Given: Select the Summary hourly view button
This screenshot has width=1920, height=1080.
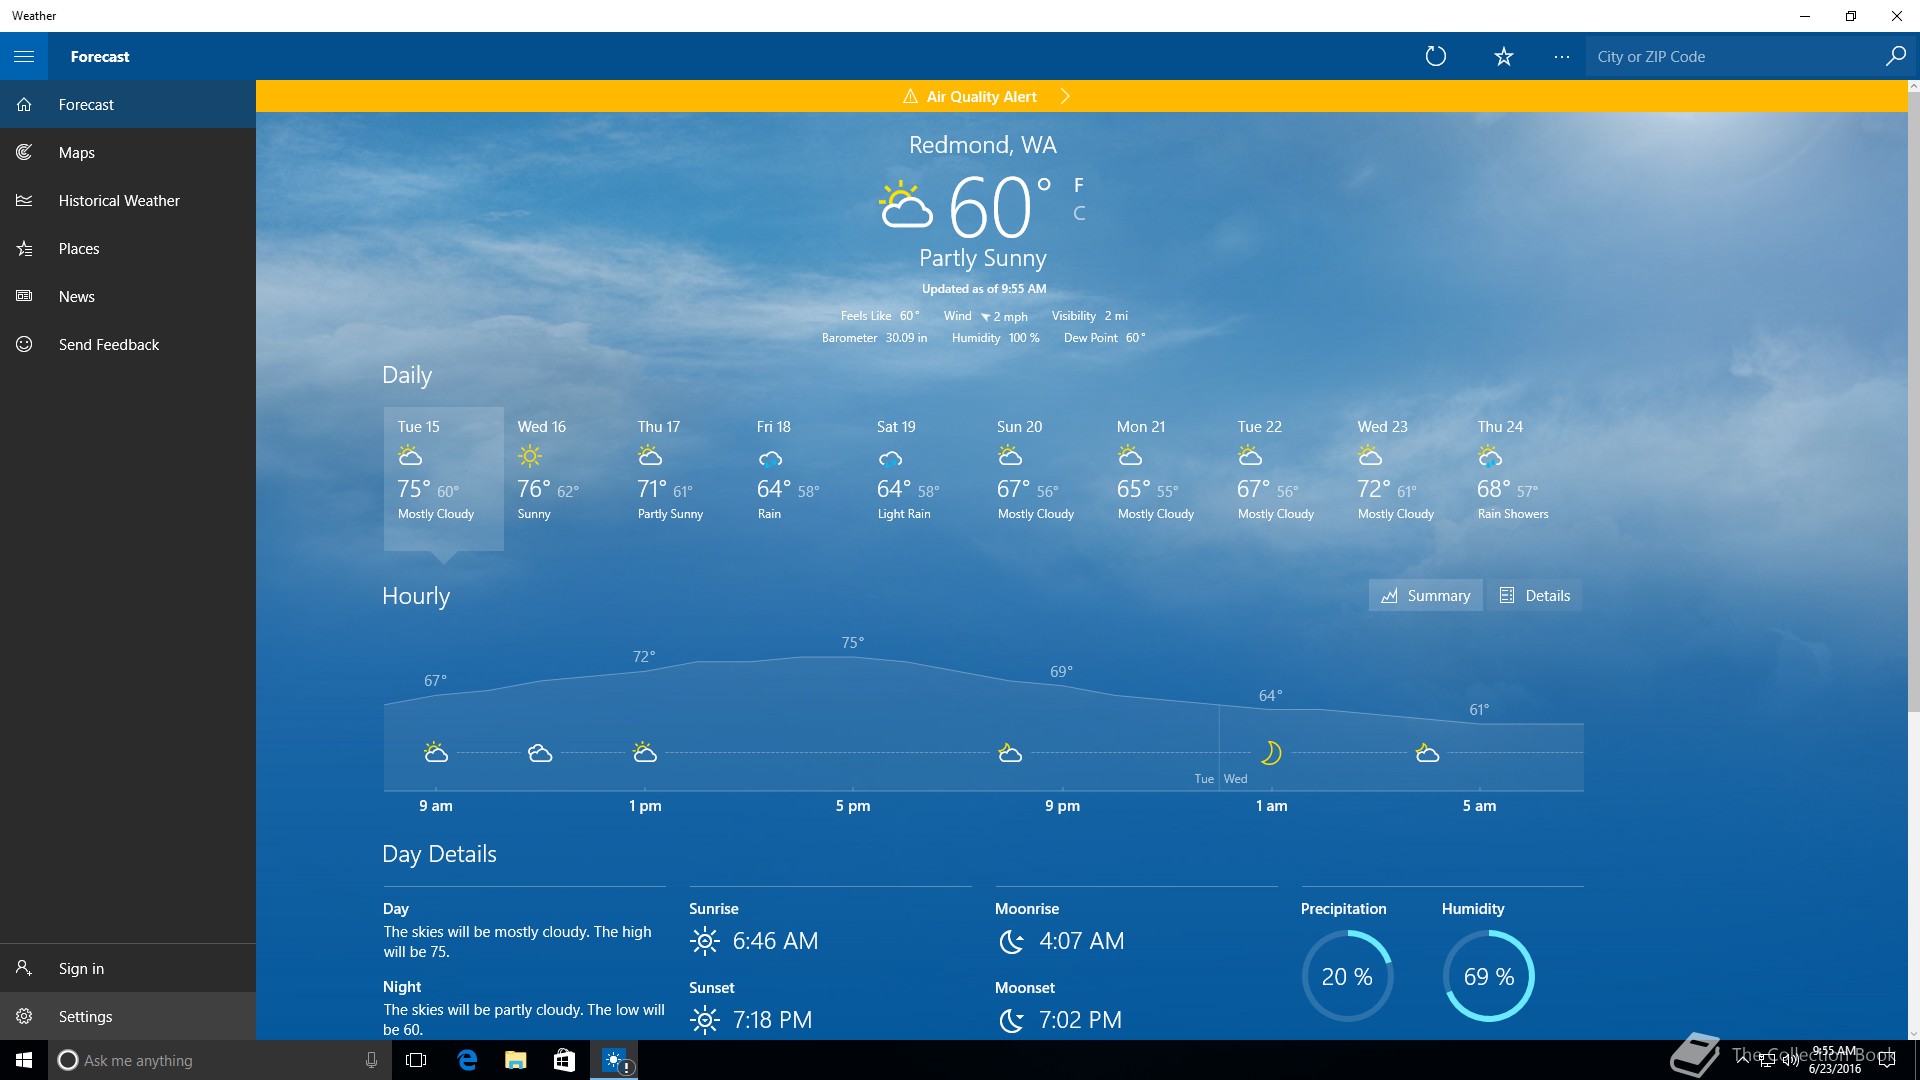Looking at the screenshot, I should tap(1425, 595).
